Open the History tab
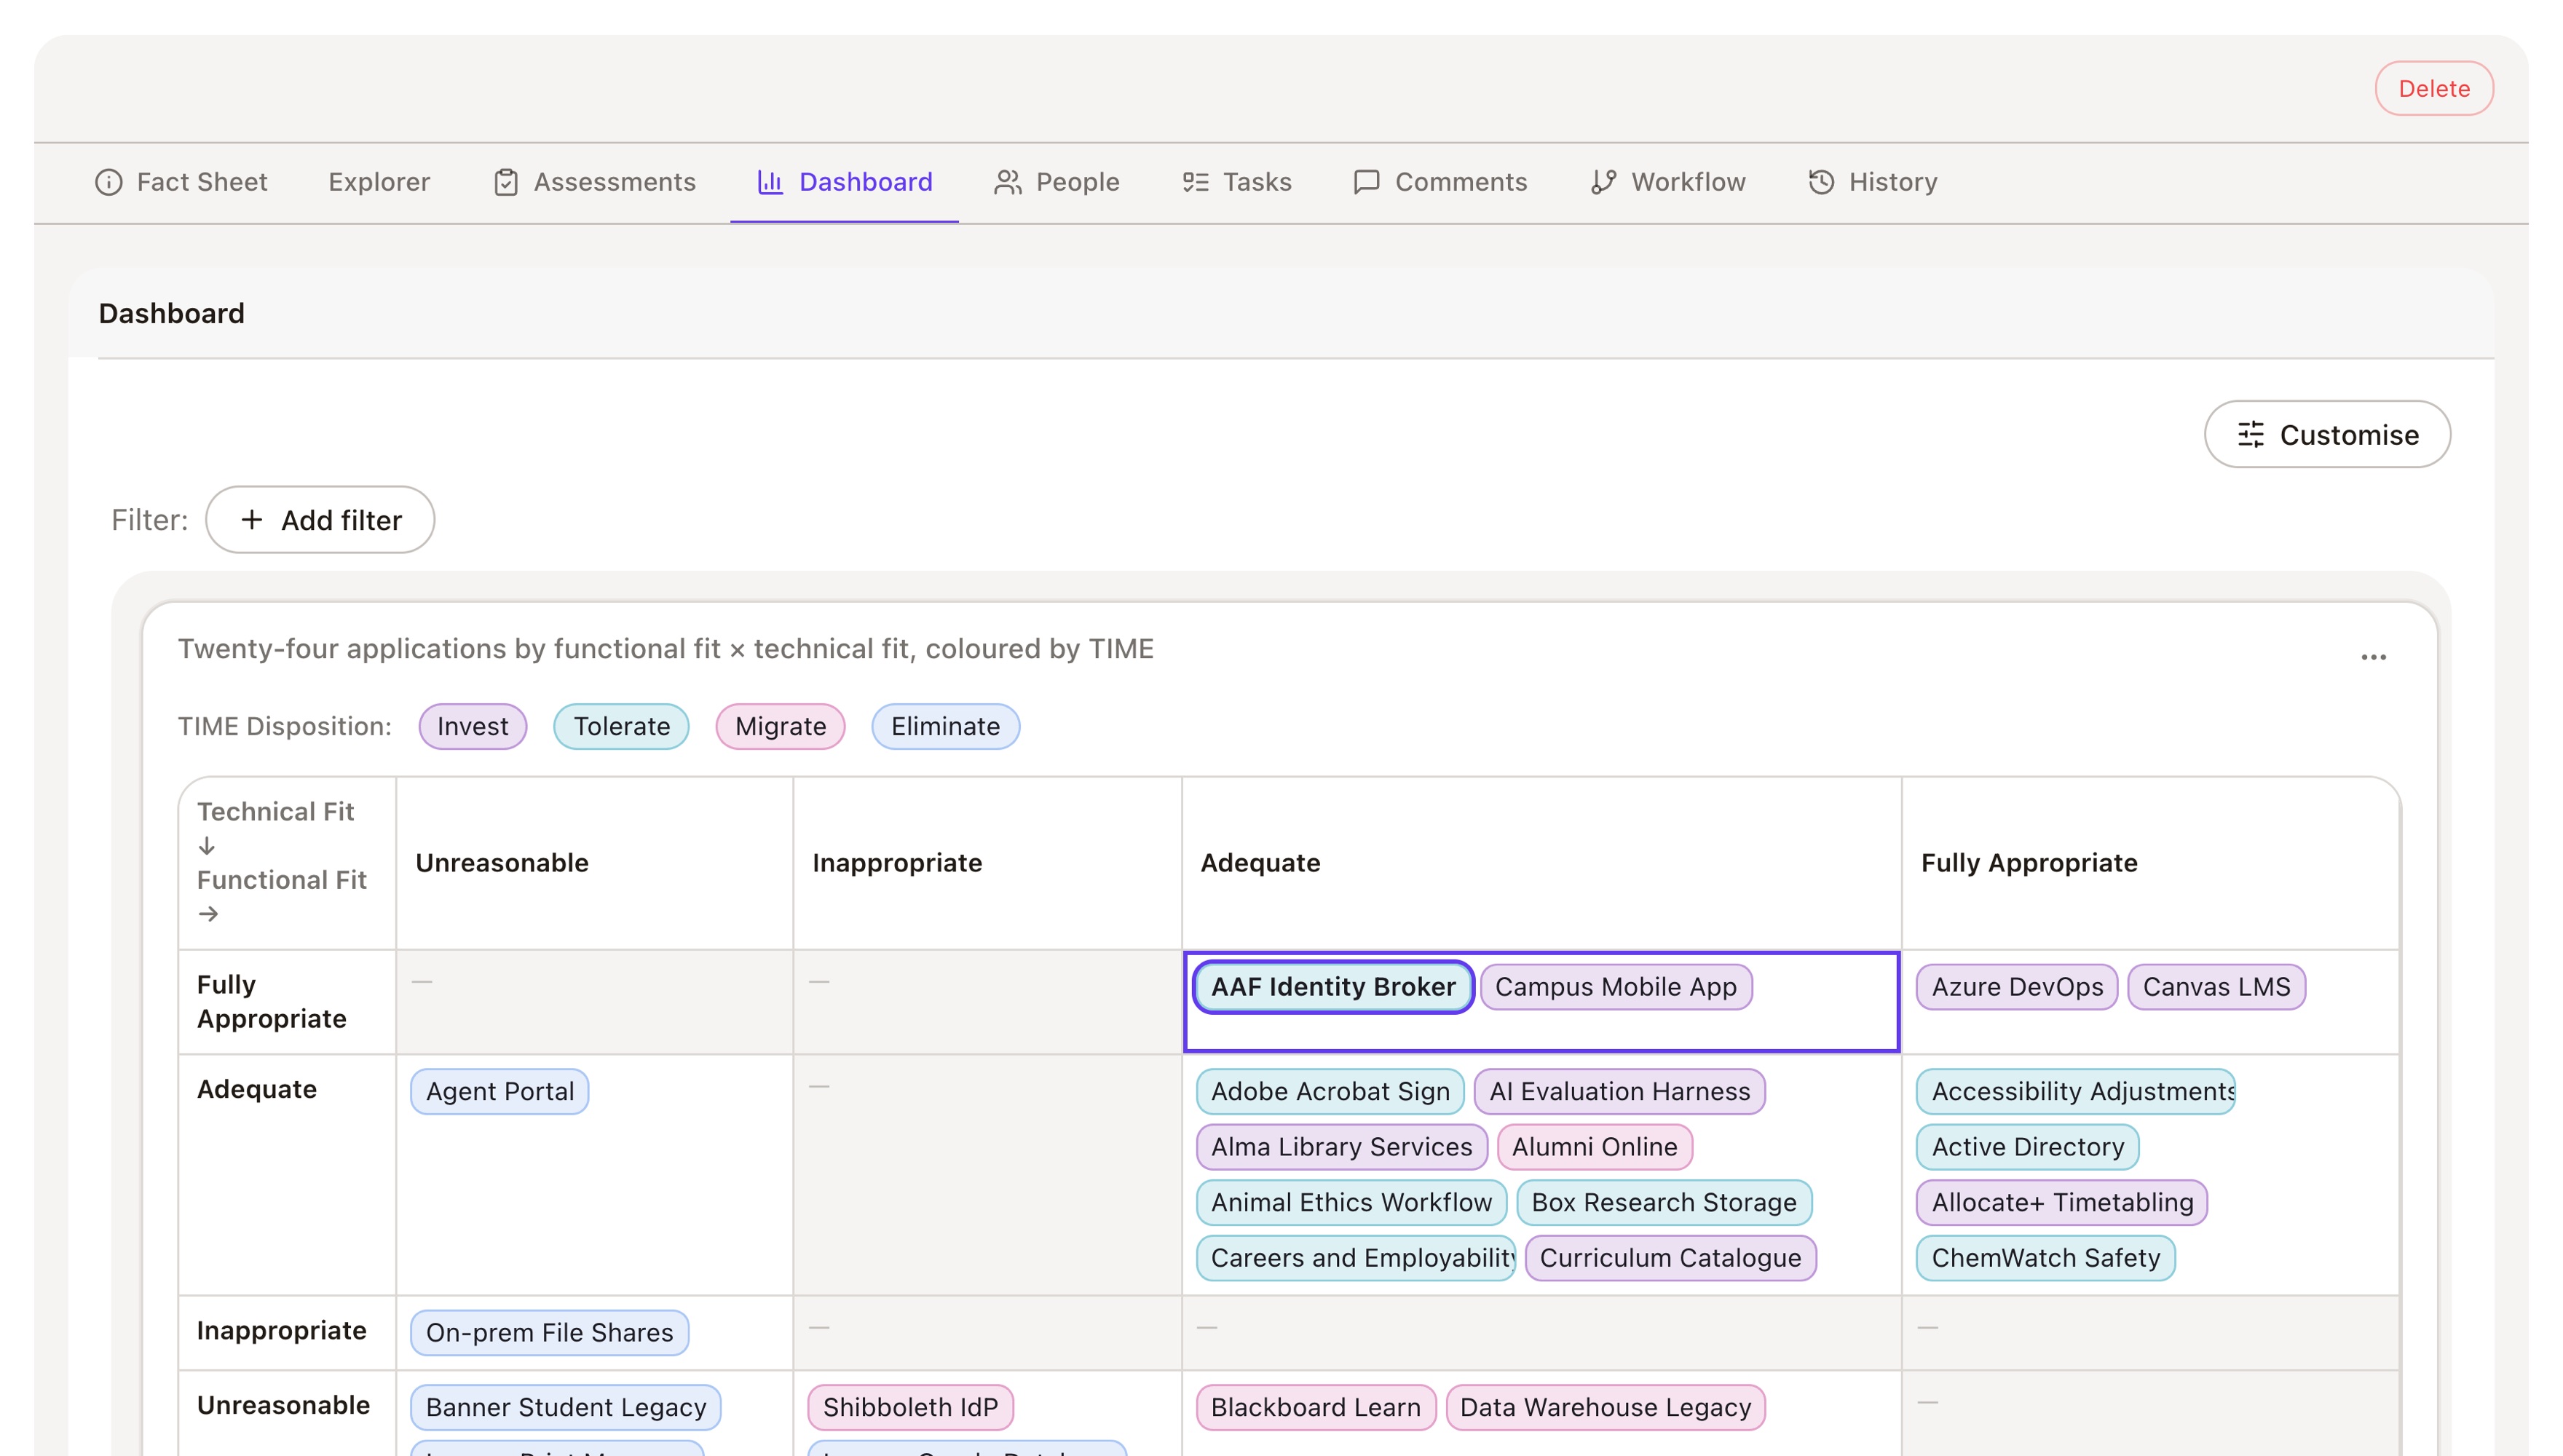The image size is (2563, 1456). click(x=1872, y=182)
